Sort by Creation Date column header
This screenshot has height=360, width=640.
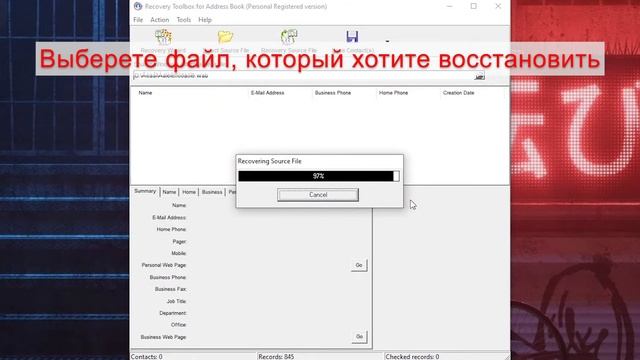[458, 93]
